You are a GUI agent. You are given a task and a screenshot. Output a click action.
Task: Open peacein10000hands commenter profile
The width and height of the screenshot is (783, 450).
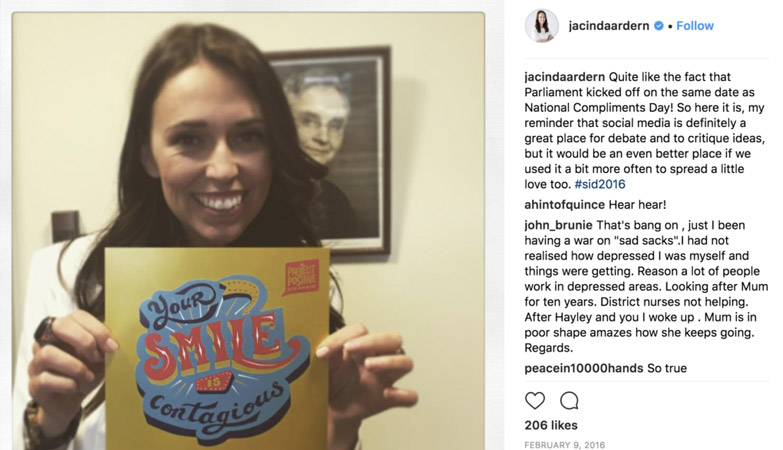584,369
